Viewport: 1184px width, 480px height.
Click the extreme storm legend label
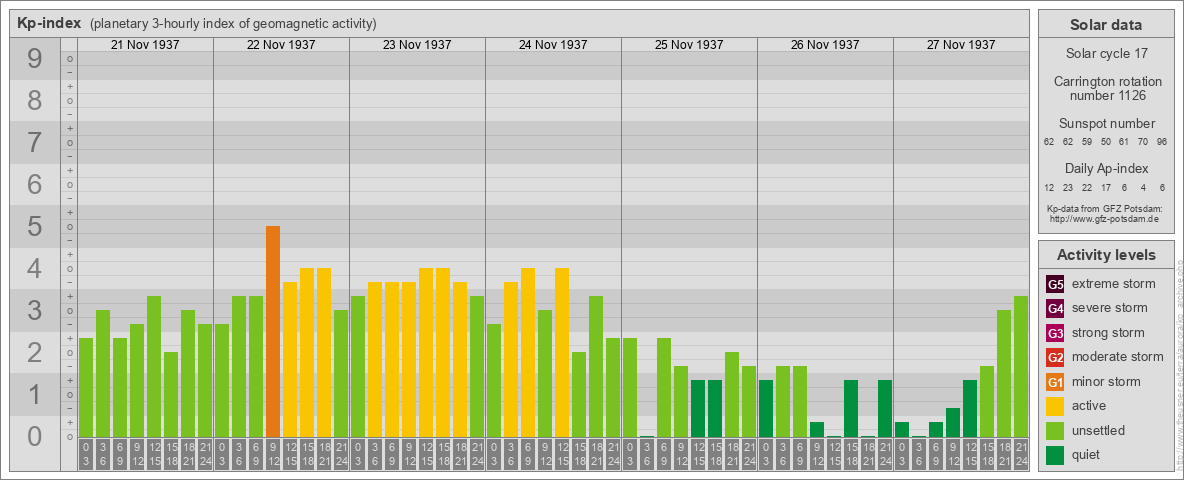1114,284
